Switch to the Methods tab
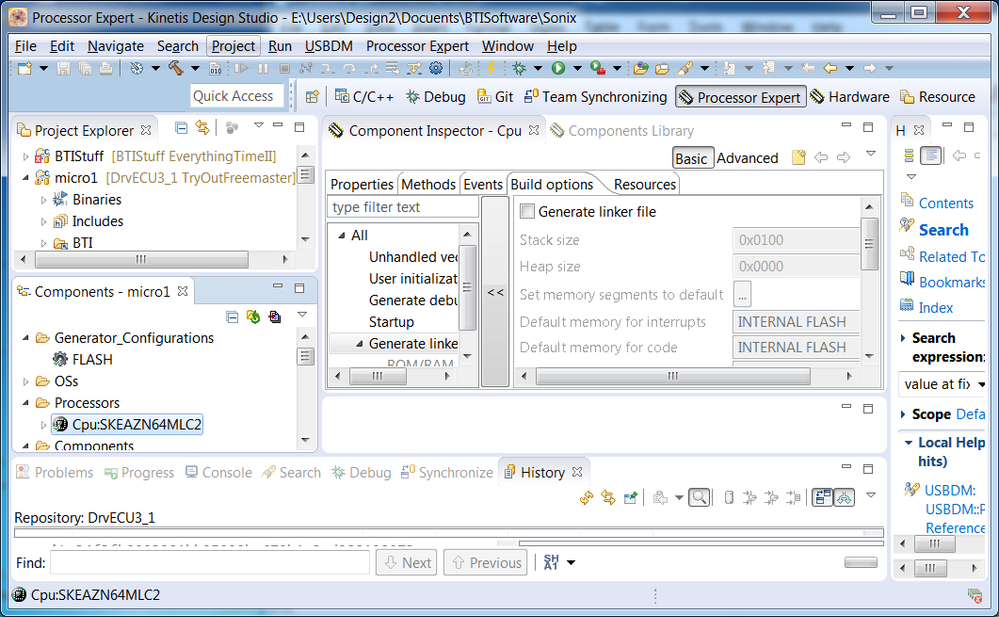 (428, 184)
